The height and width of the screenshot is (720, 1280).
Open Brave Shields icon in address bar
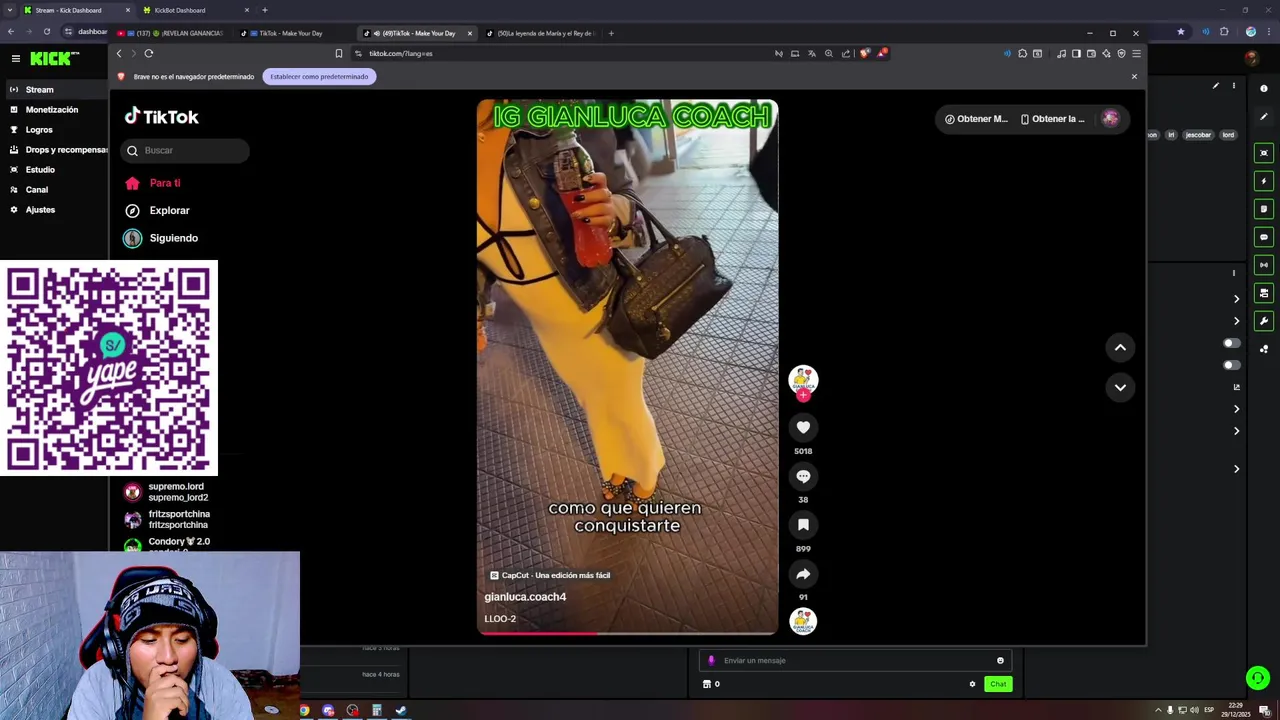(864, 53)
